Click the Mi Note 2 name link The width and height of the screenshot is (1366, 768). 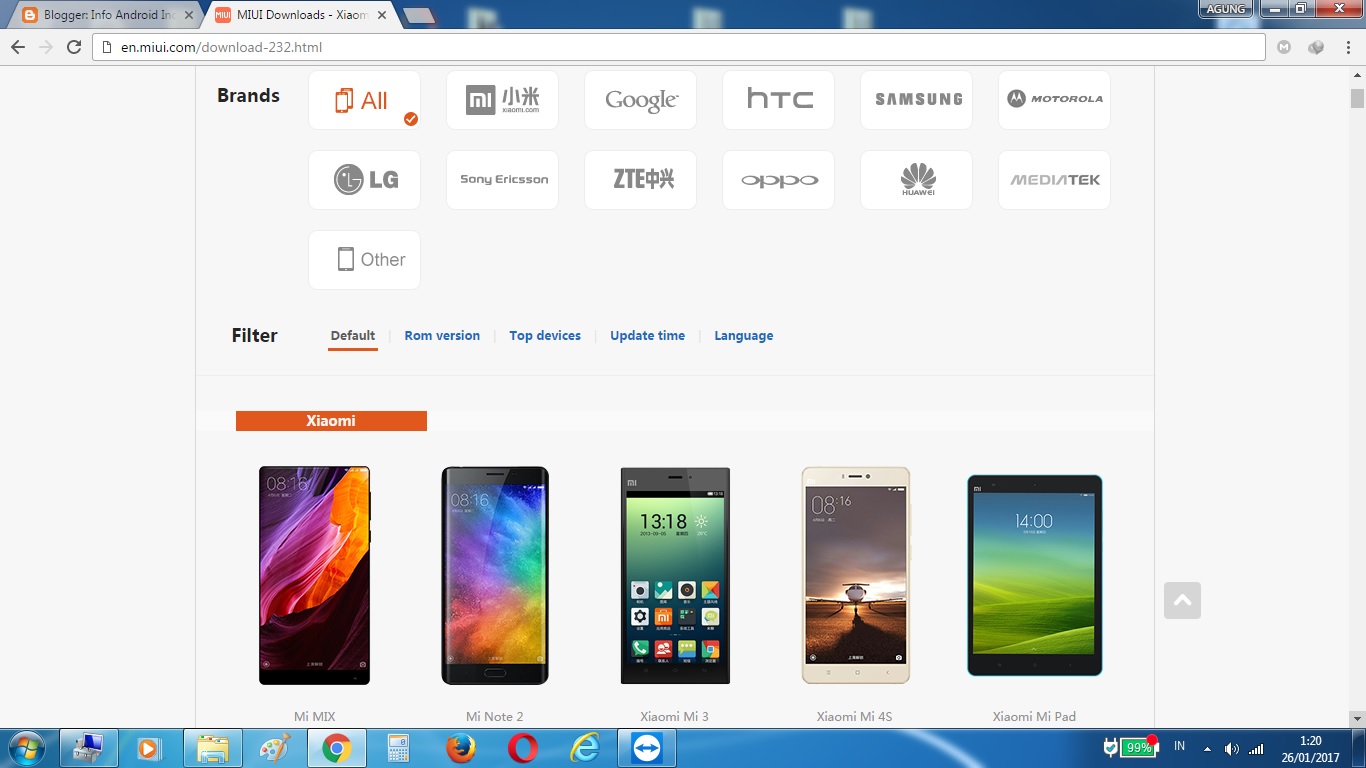(x=495, y=717)
